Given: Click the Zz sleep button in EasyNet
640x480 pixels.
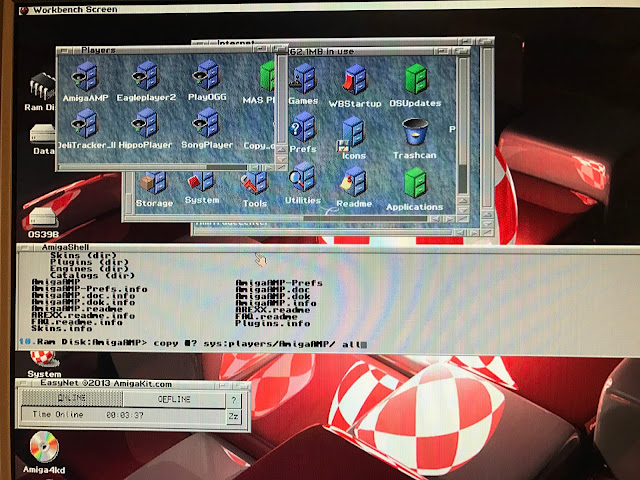Looking at the screenshot, I should [x=234, y=416].
